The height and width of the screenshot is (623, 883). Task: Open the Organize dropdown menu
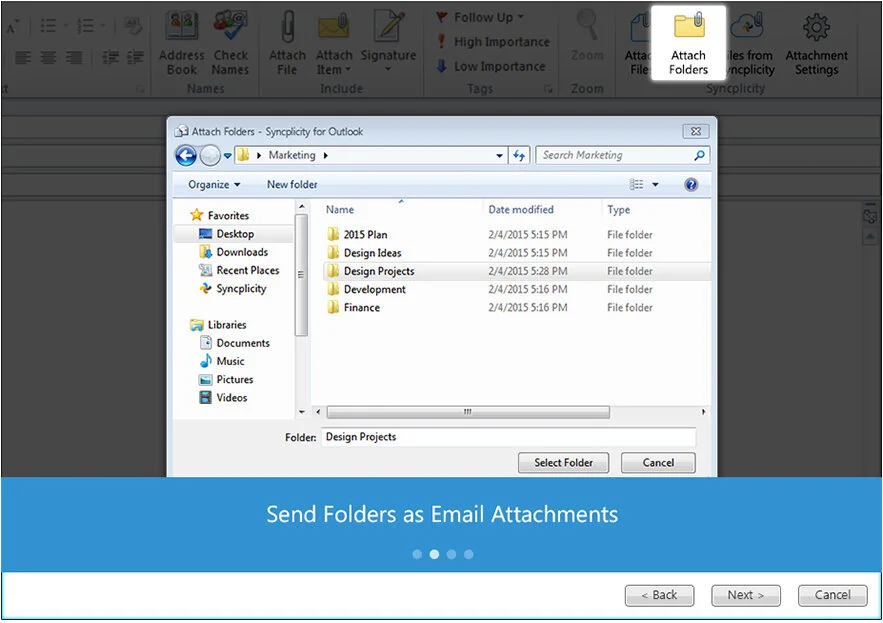click(214, 185)
